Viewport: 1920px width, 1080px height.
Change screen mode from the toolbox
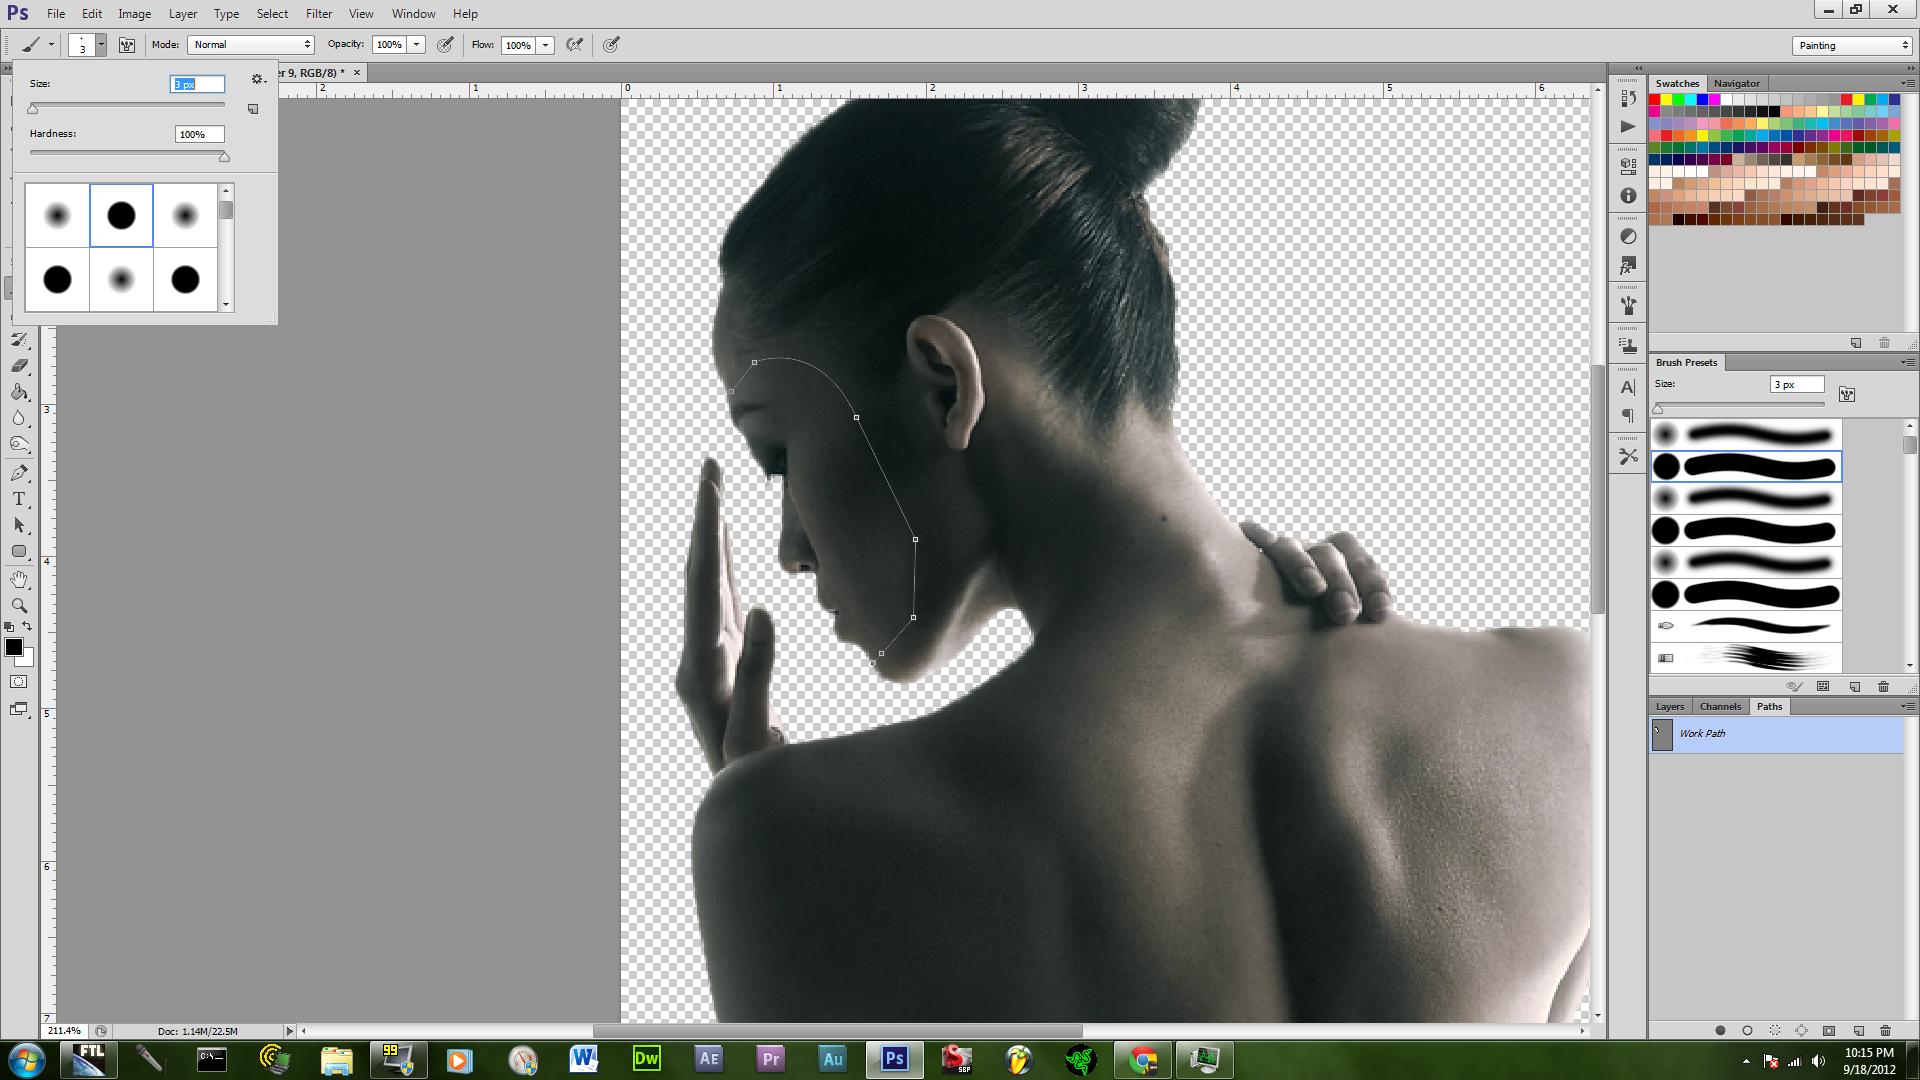tap(19, 709)
